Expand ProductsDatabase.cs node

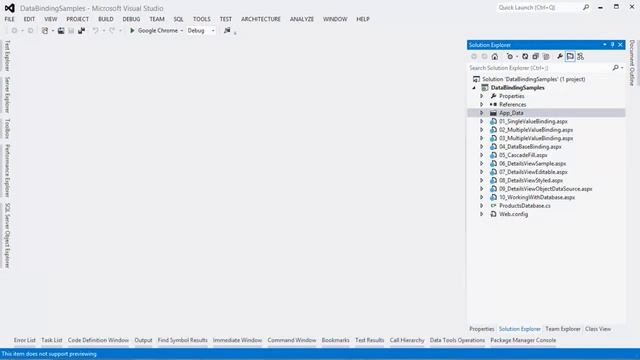point(482,206)
